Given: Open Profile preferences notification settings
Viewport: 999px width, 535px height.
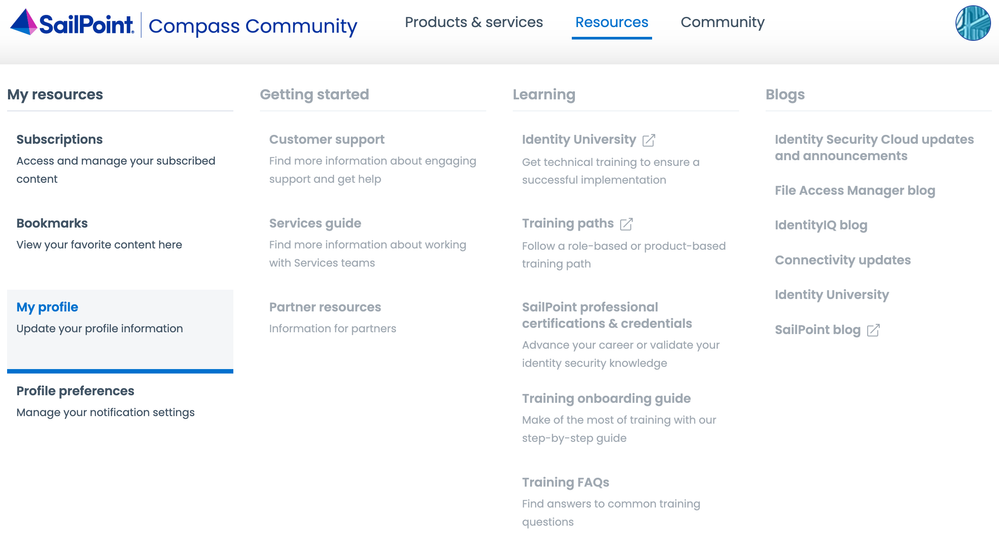Looking at the screenshot, I should 75,391.
